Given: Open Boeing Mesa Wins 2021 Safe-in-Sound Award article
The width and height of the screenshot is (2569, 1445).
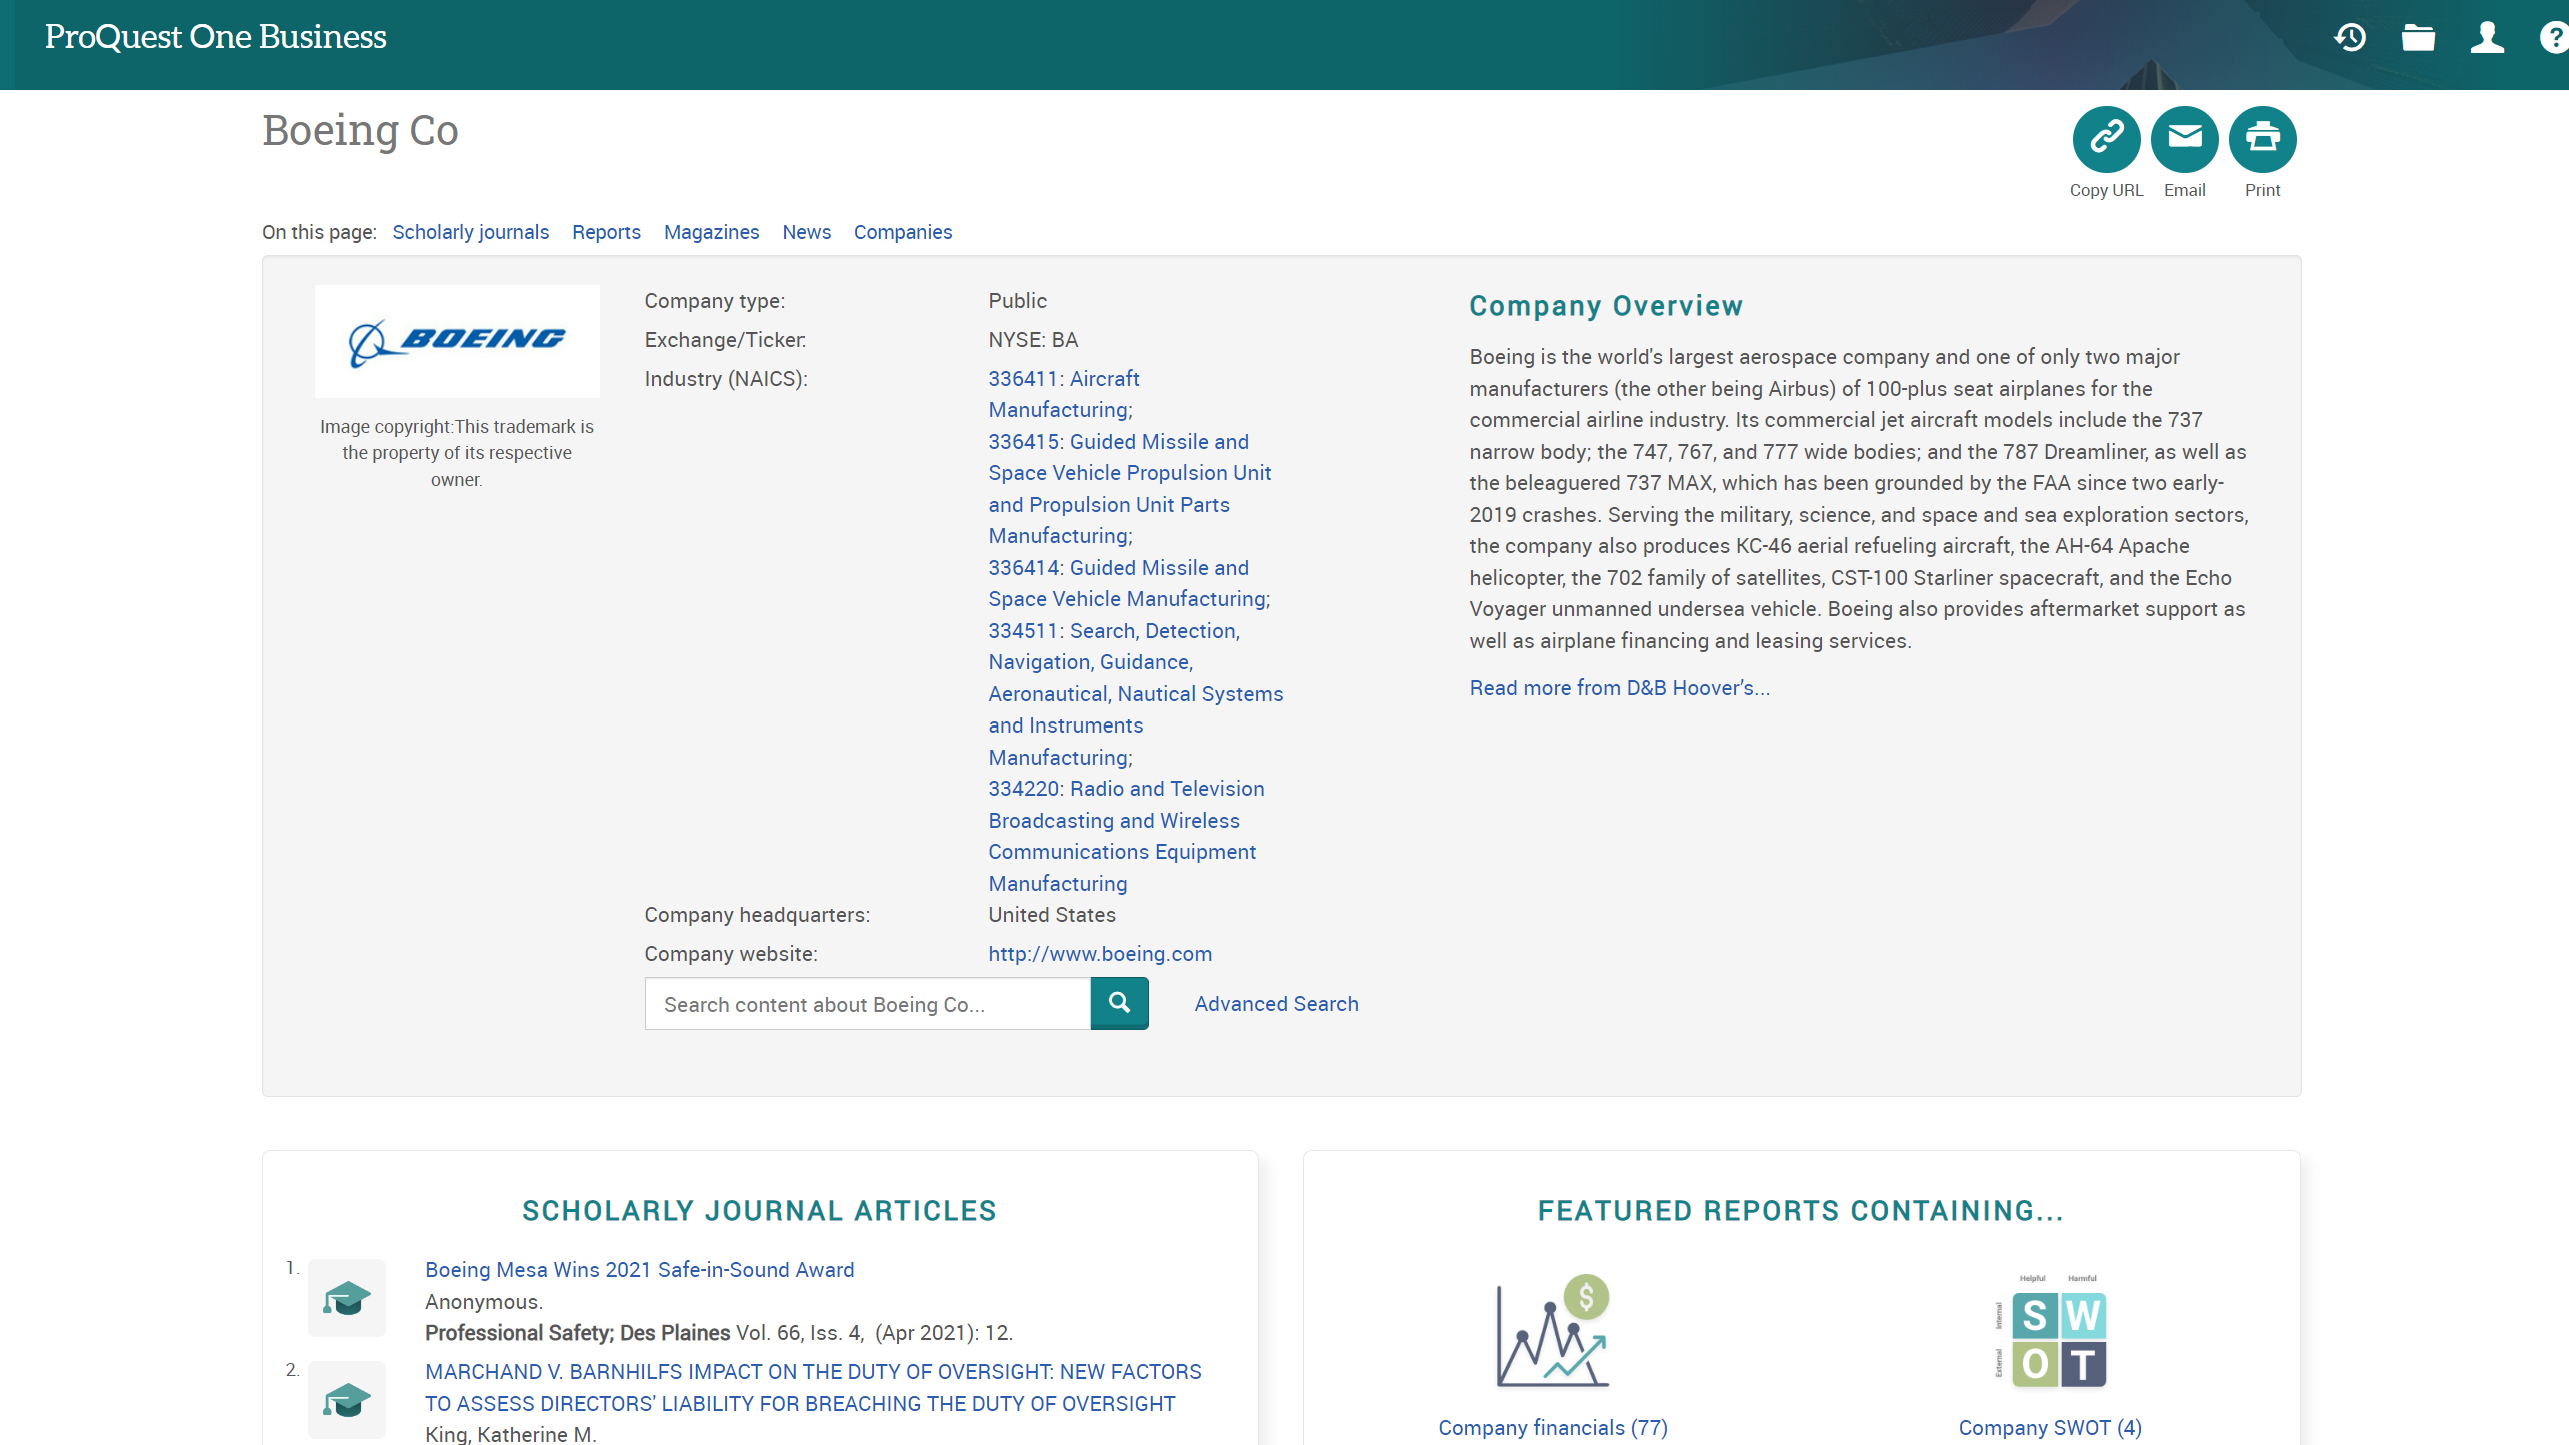Looking at the screenshot, I should 639,1270.
